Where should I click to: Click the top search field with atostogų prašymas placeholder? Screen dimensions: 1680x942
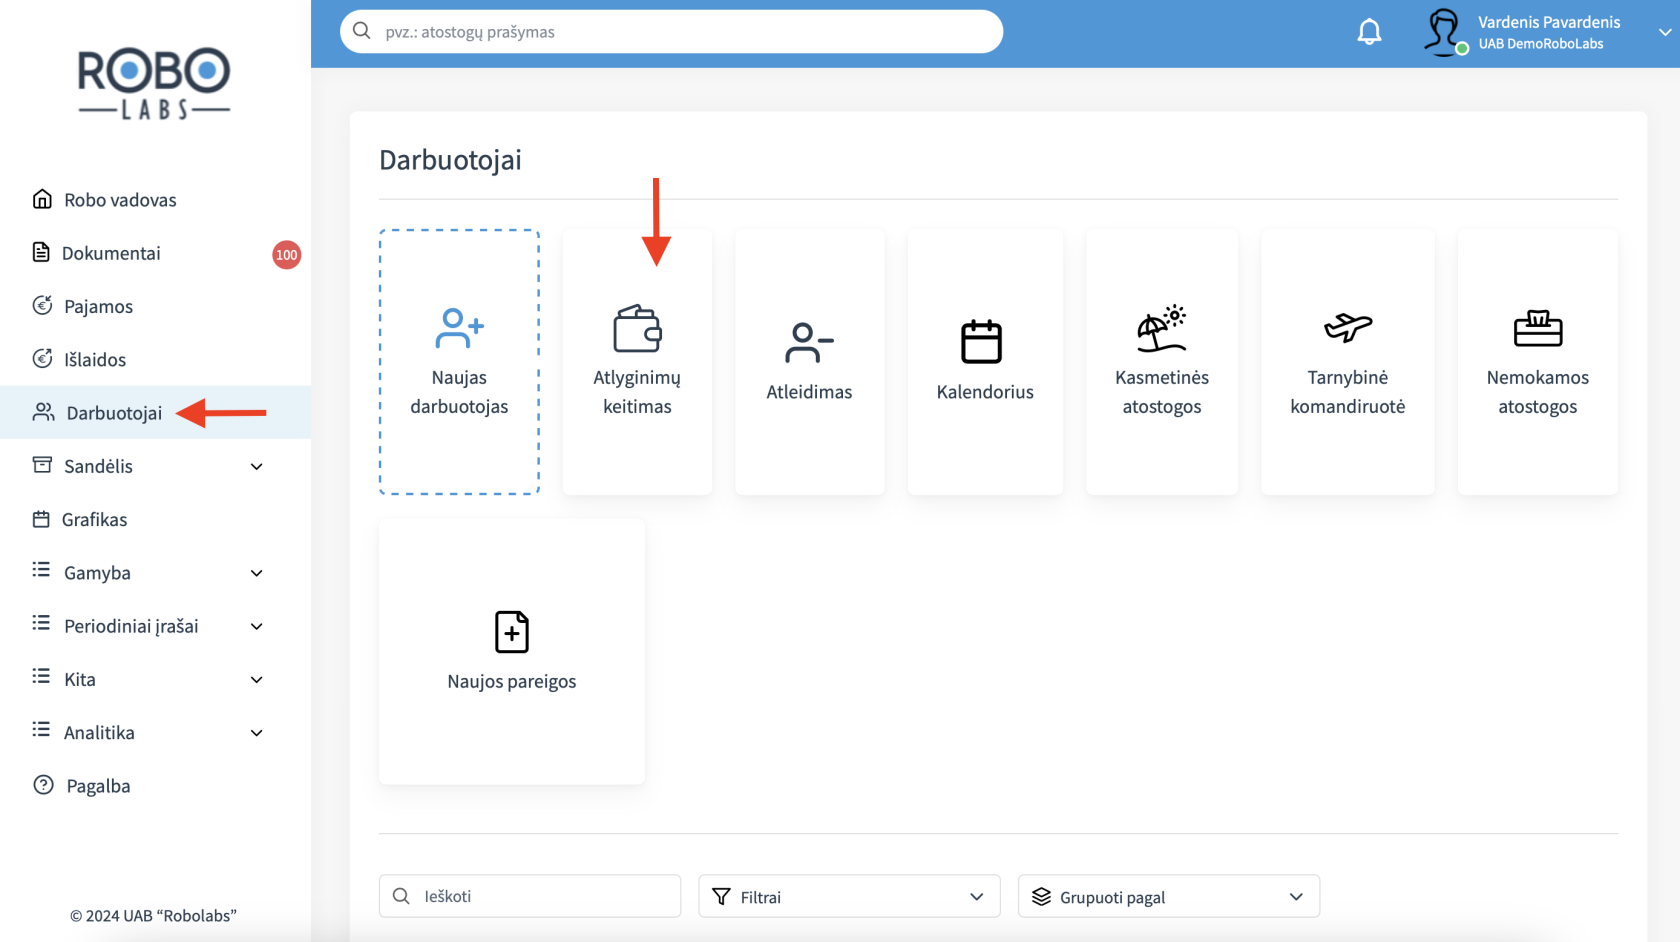point(671,31)
